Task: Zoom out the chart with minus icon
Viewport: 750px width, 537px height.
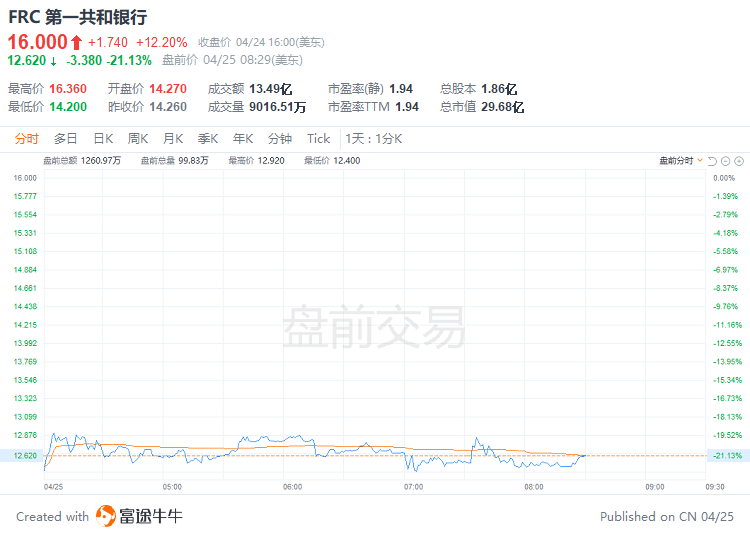Action: (725, 161)
